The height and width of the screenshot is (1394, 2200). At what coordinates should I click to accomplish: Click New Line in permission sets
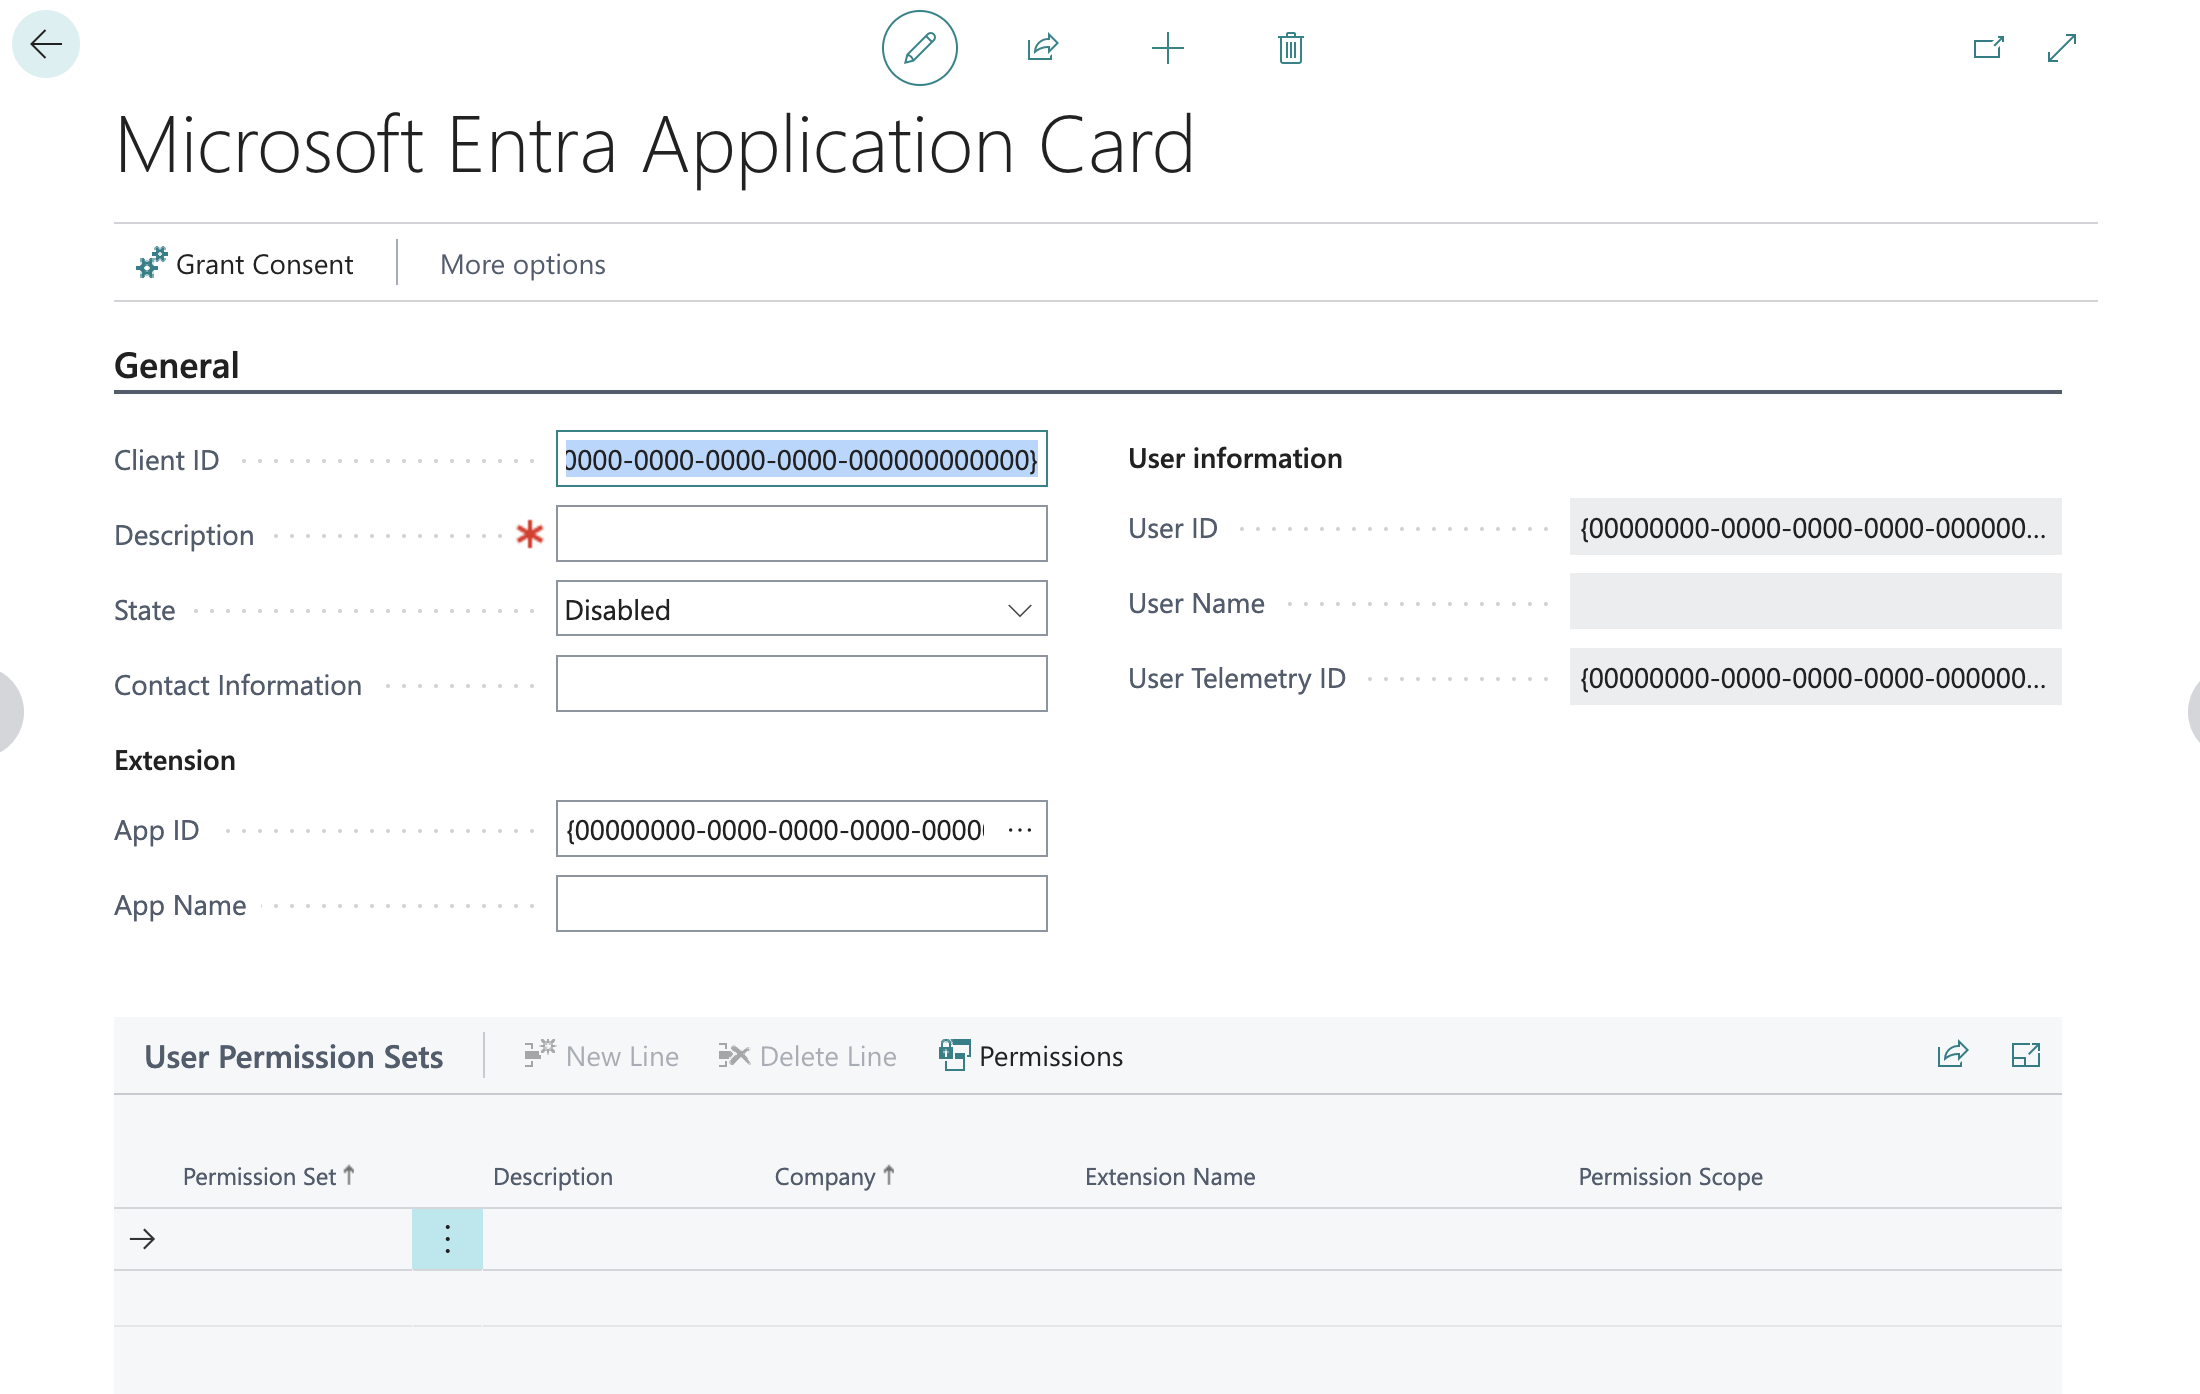tap(602, 1056)
